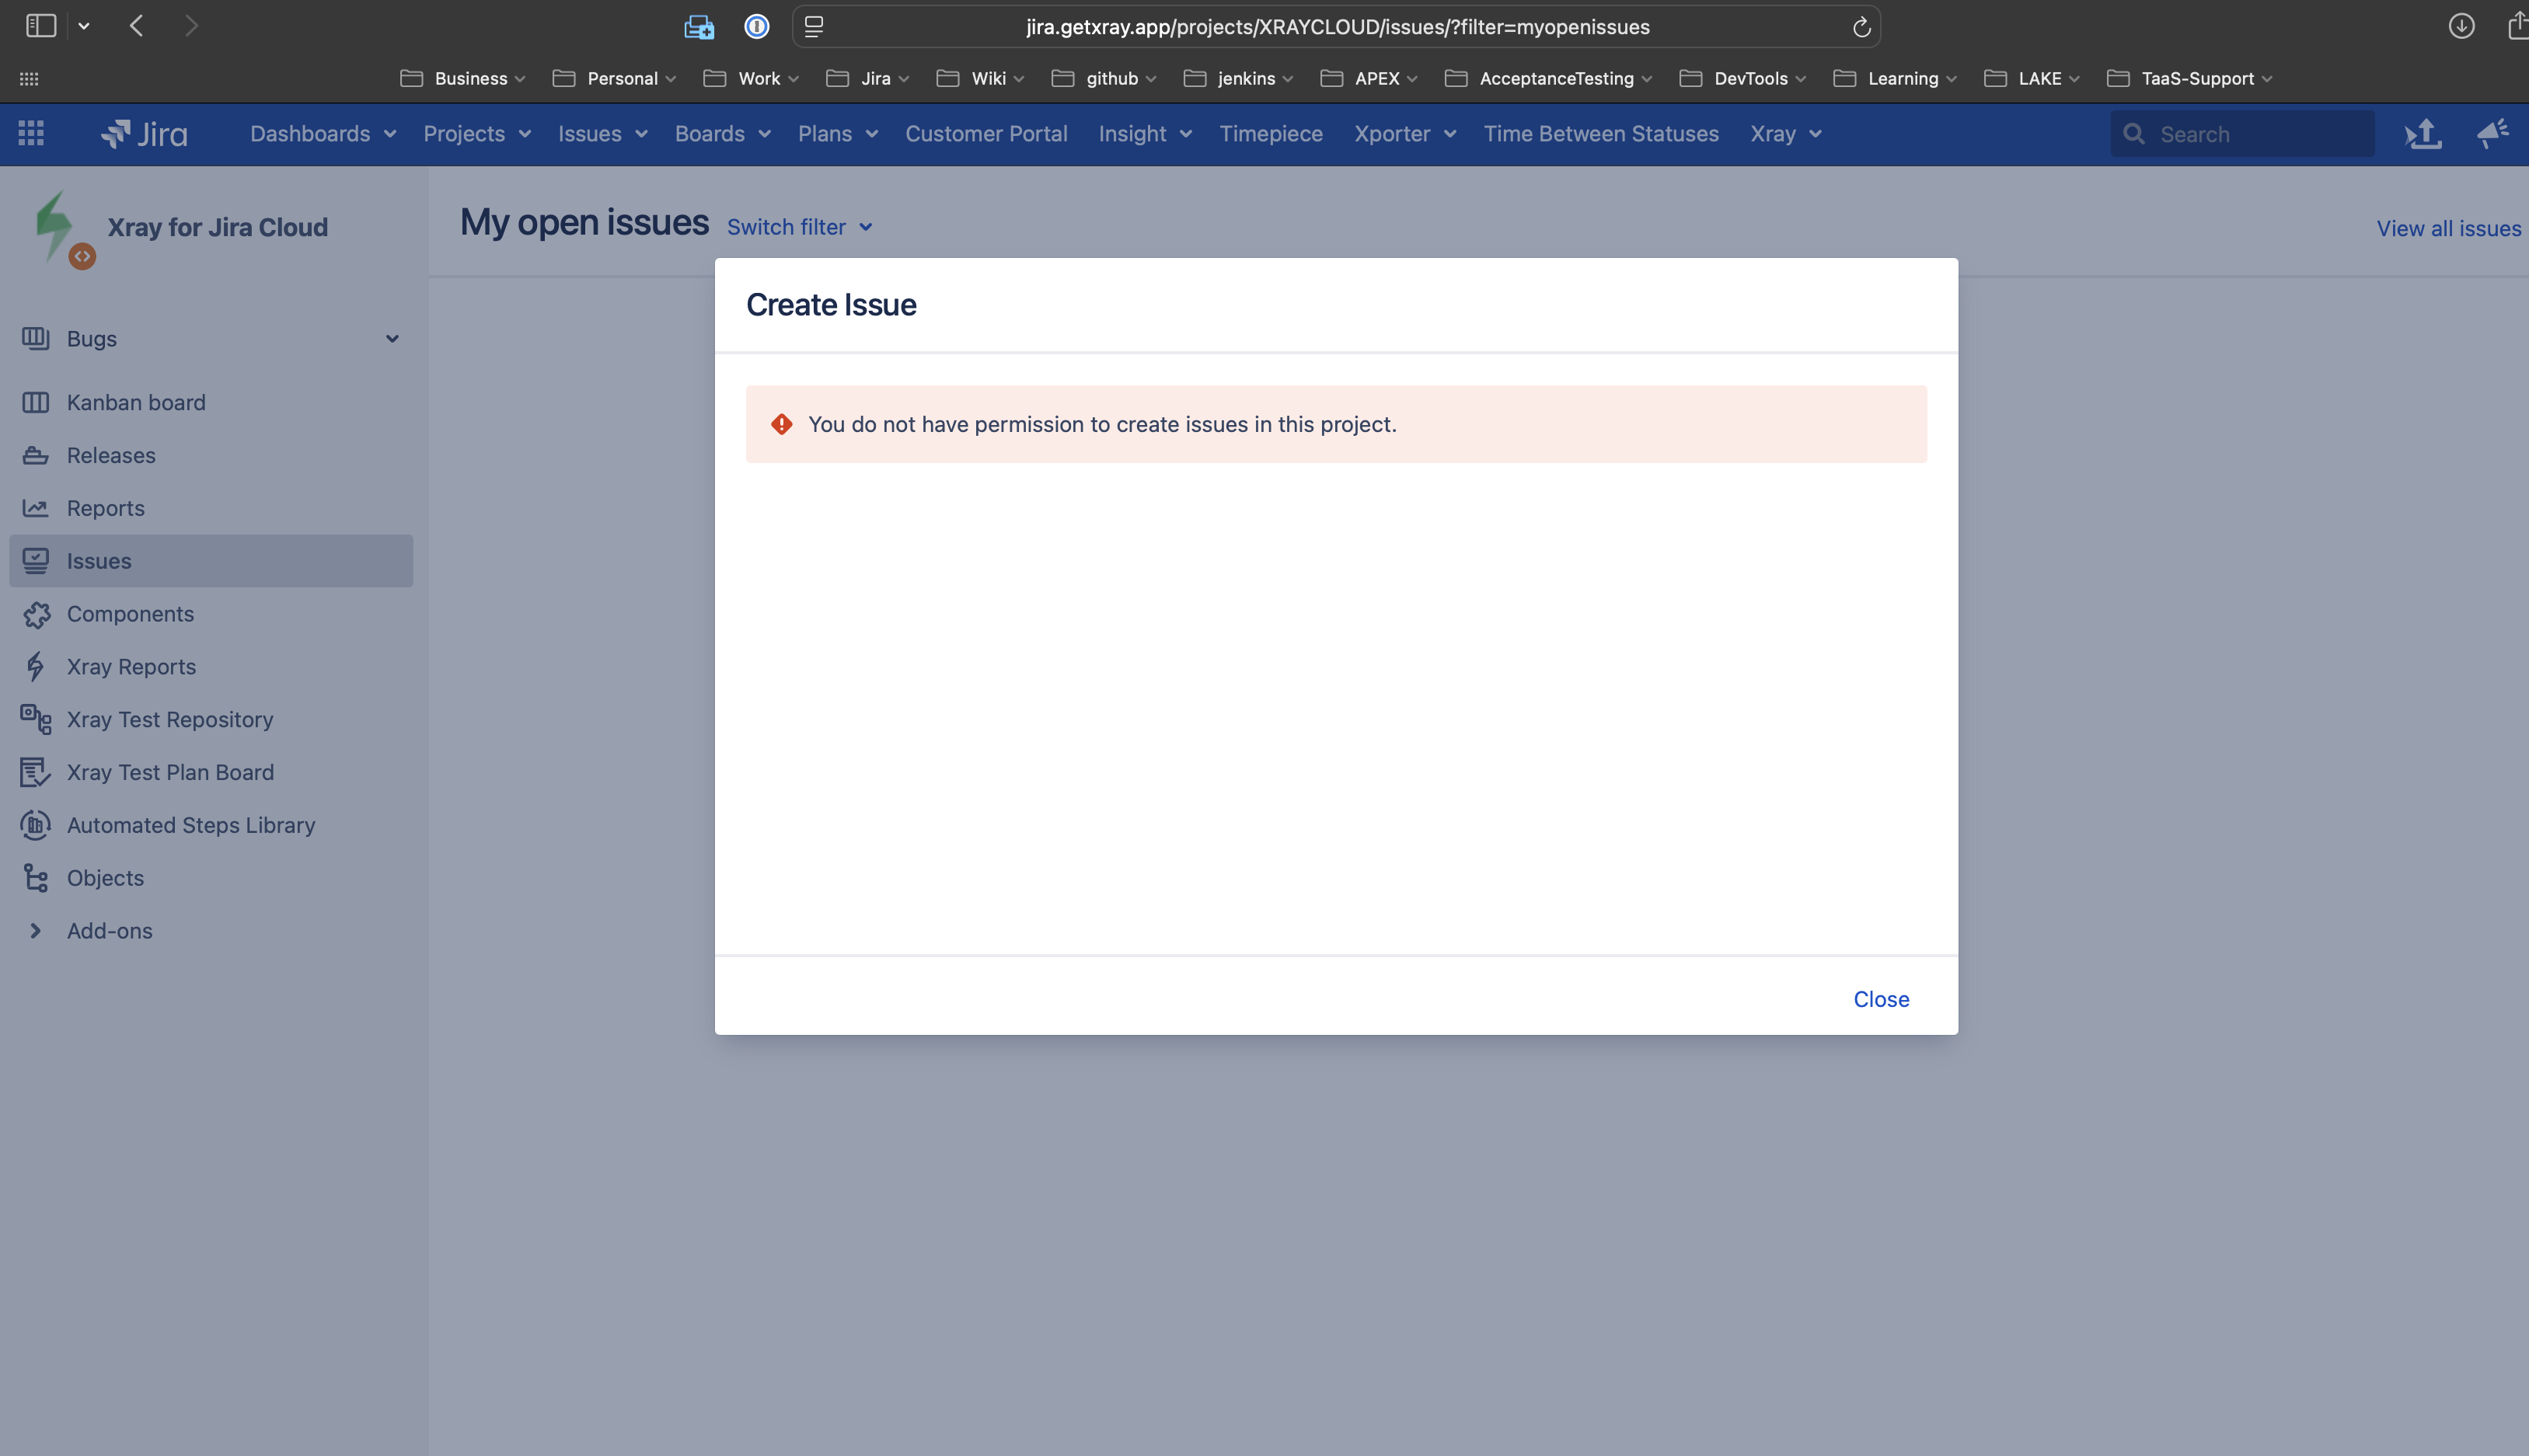Open the Safari downloads icon

(x=2462, y=26)
